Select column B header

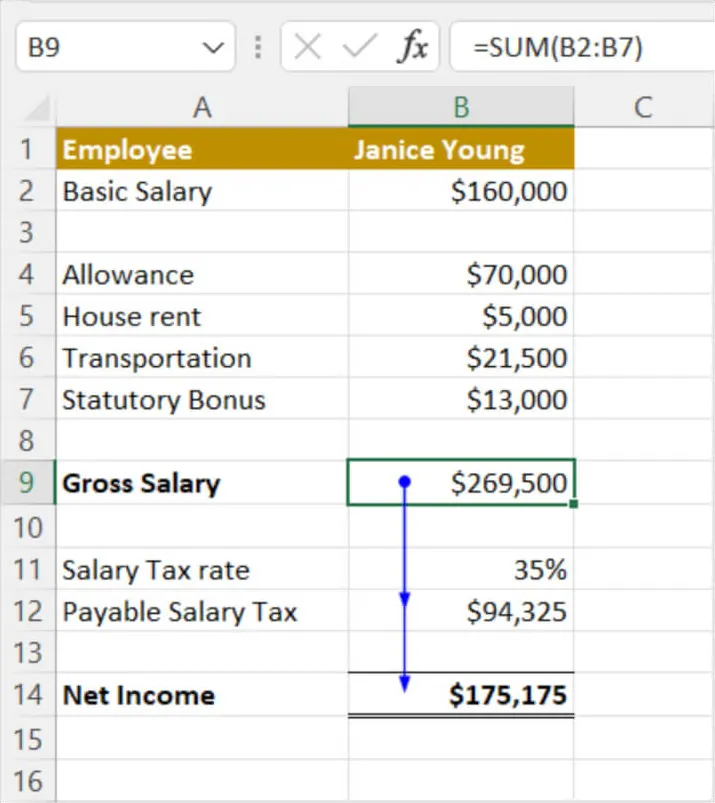[x=461, y=107]
